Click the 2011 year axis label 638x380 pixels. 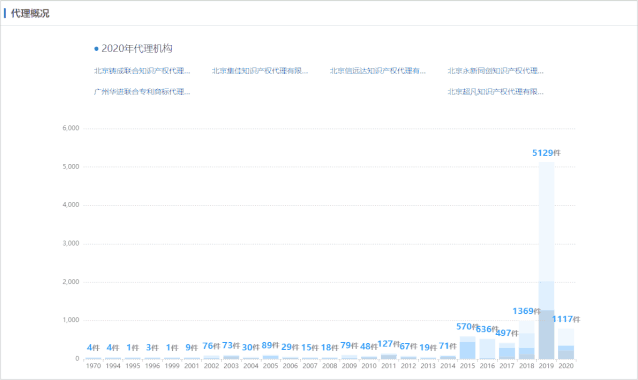[x=389, y=366]
